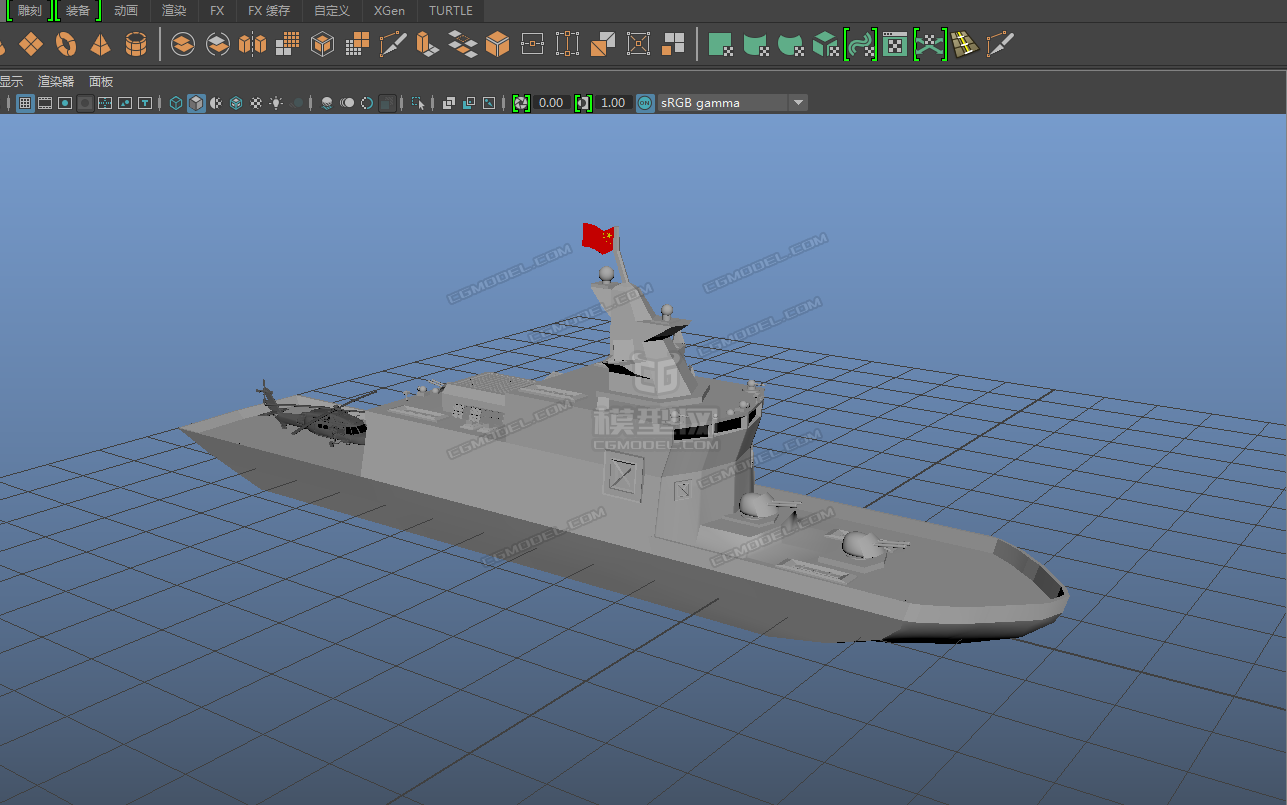1287x805 pixels.
Task: Switch to the FX shelf tab
Action: [x=217, y=11]
